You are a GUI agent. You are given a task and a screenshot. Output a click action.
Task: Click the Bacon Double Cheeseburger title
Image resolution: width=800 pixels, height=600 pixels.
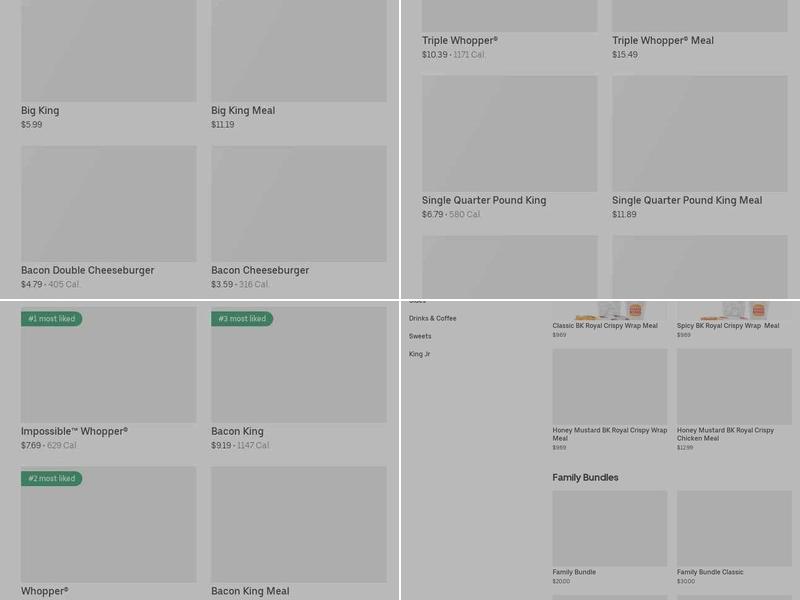click(87, 270)
